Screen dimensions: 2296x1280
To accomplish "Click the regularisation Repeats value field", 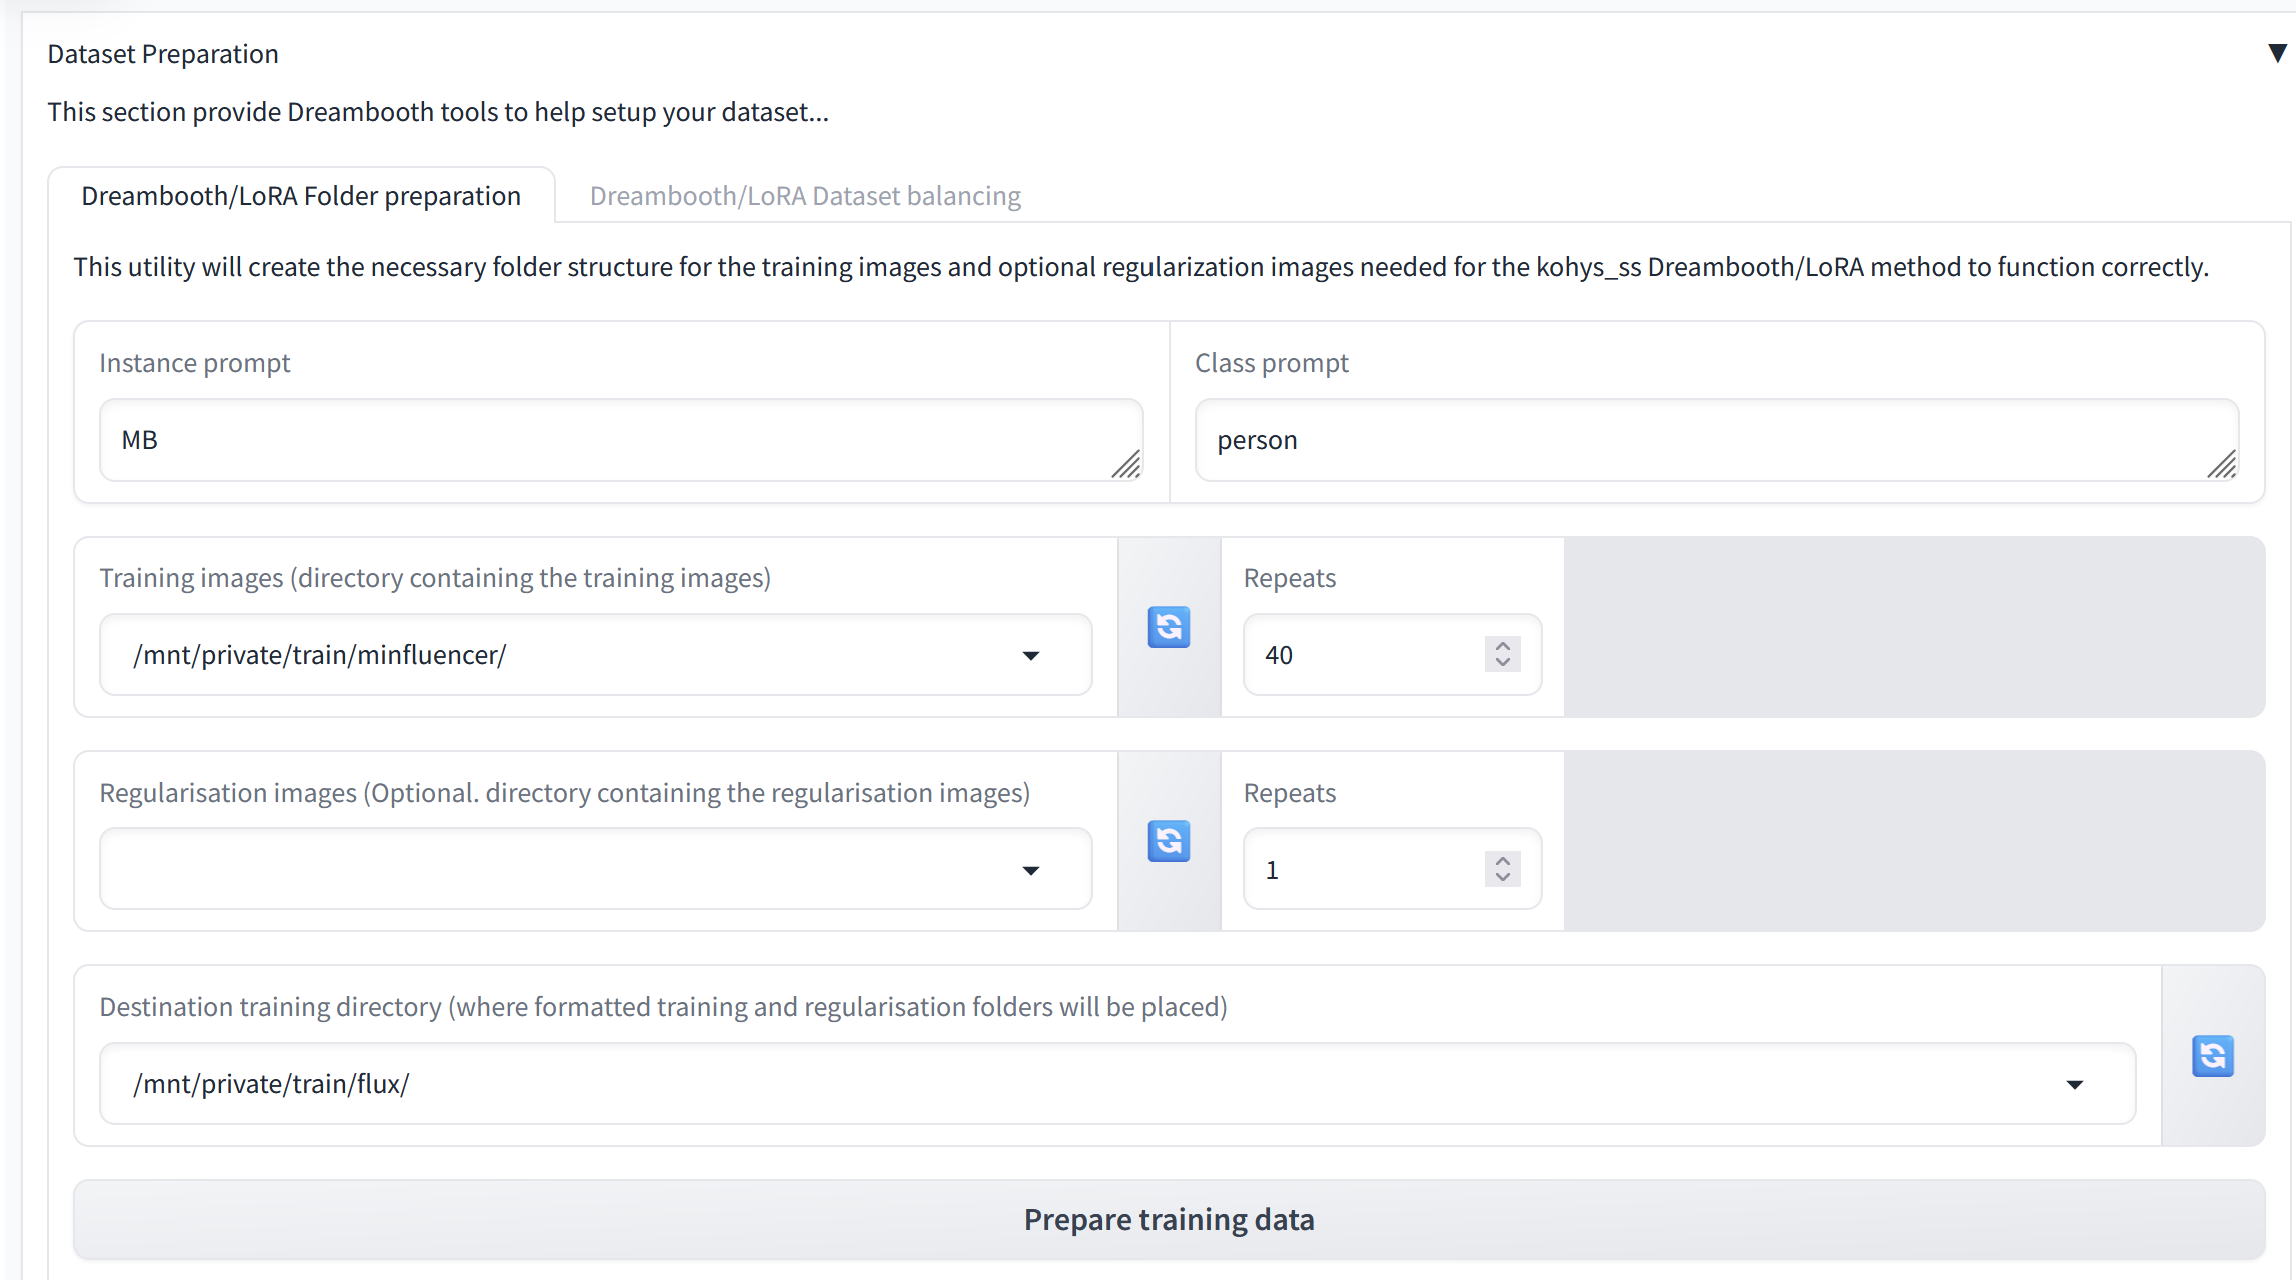I will 1360,870.
